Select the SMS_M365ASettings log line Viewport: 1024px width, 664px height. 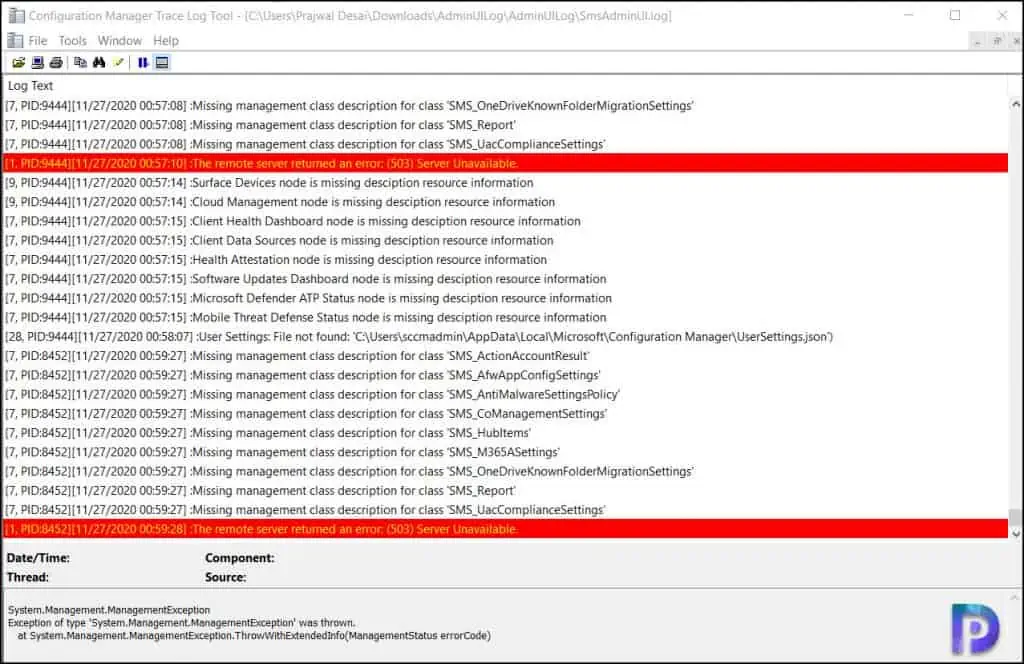coord(506,452)
